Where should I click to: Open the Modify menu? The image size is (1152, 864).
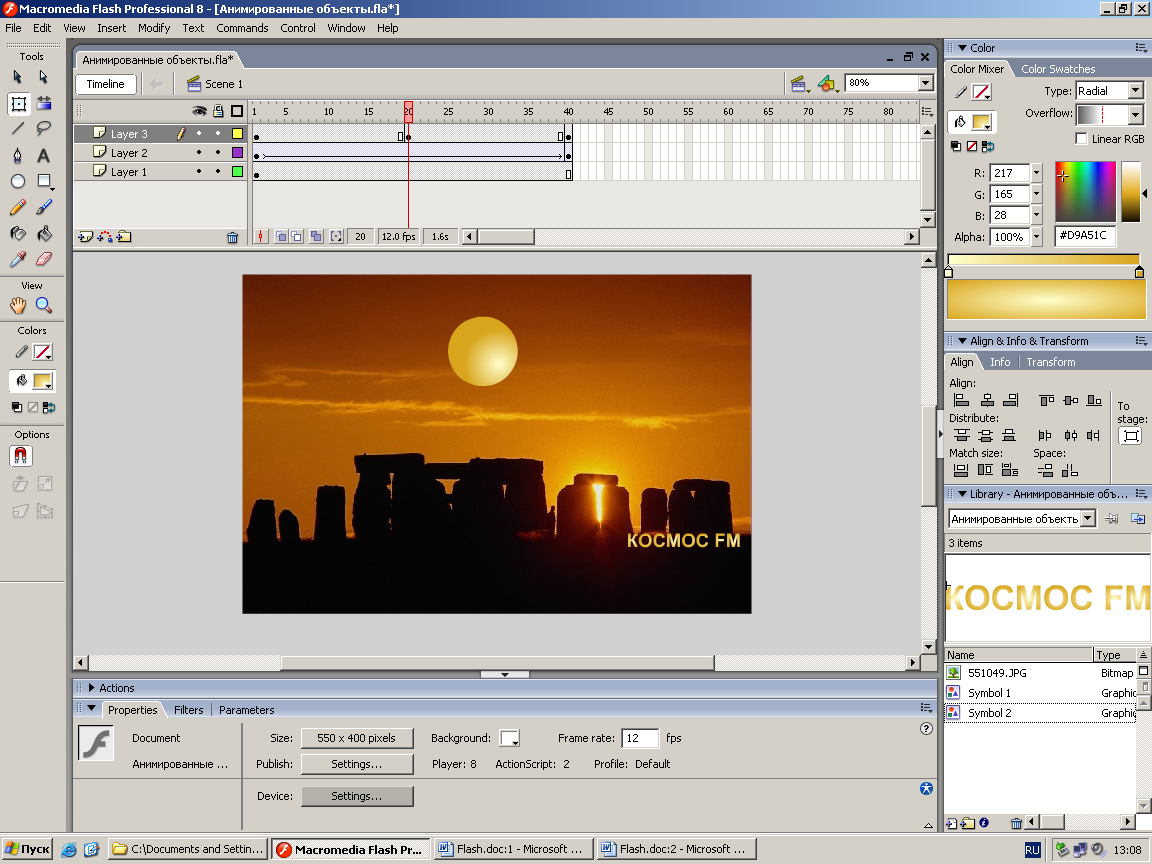tap(154, 28)
